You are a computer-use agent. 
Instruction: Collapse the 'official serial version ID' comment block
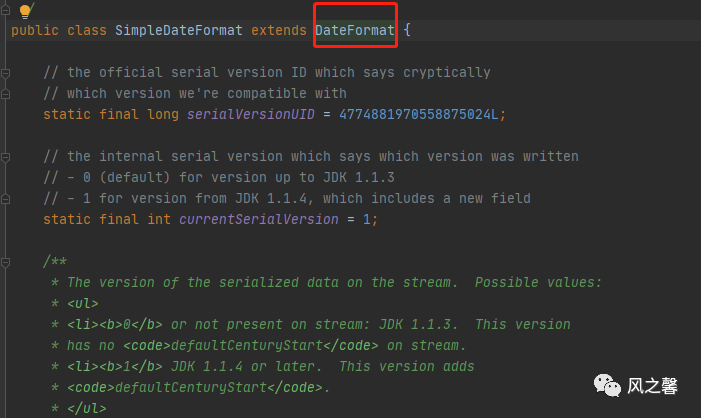point(5,73)
